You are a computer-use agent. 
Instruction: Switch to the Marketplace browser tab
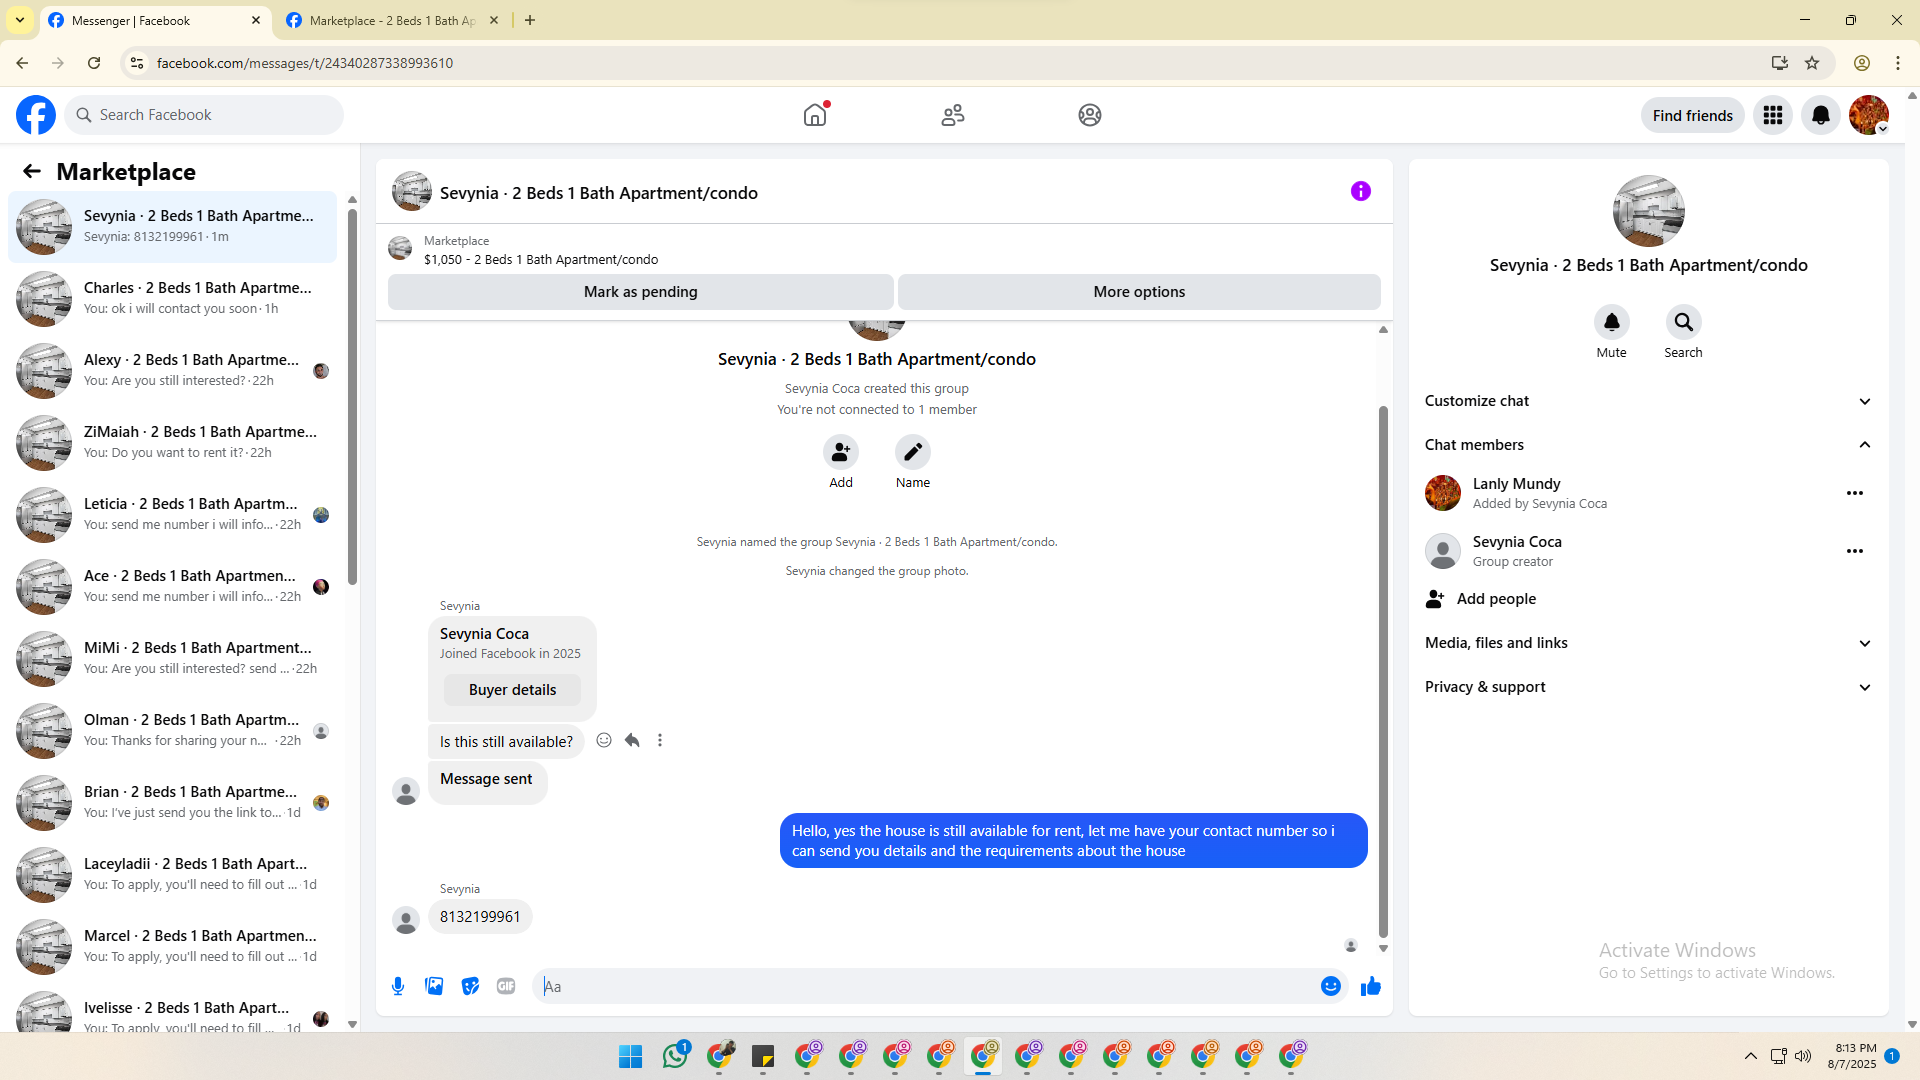[x=393, y=20]
